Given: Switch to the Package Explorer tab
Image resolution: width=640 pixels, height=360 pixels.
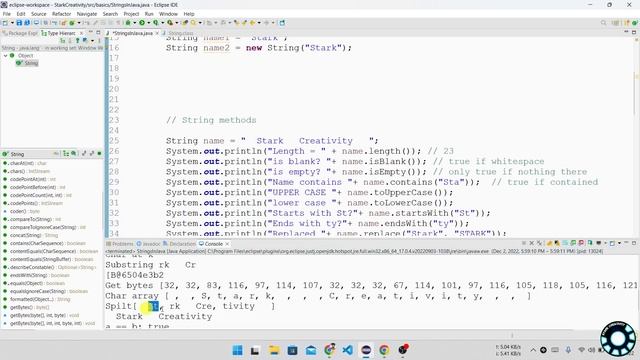Looking at the screenshot, I should click(20, 33).
